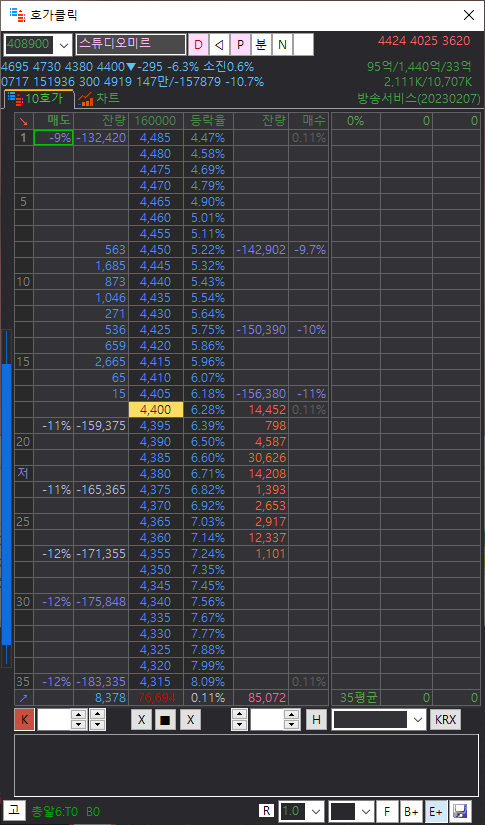Click the black square stop button
This screenshot has height=825, width=485.
click(166, 720)
